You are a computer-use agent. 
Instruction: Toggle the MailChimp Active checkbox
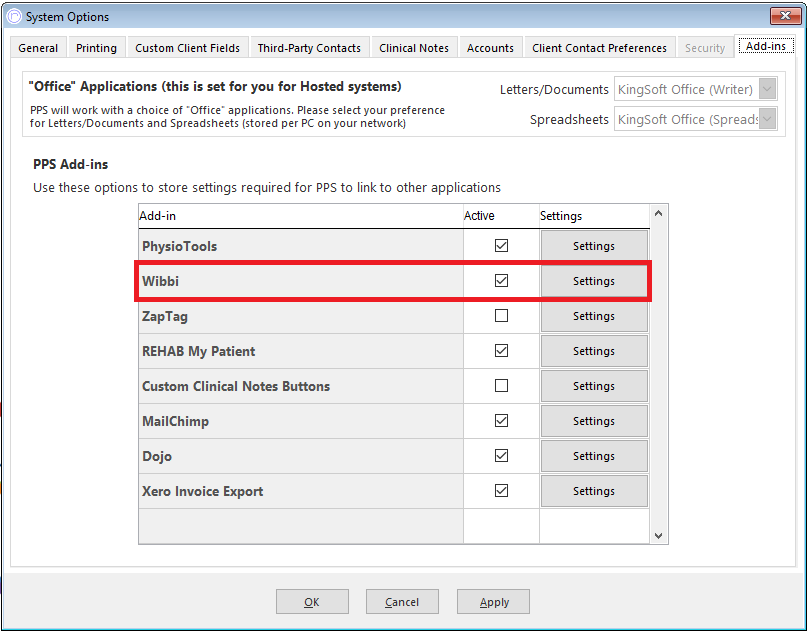click(501, 420)
